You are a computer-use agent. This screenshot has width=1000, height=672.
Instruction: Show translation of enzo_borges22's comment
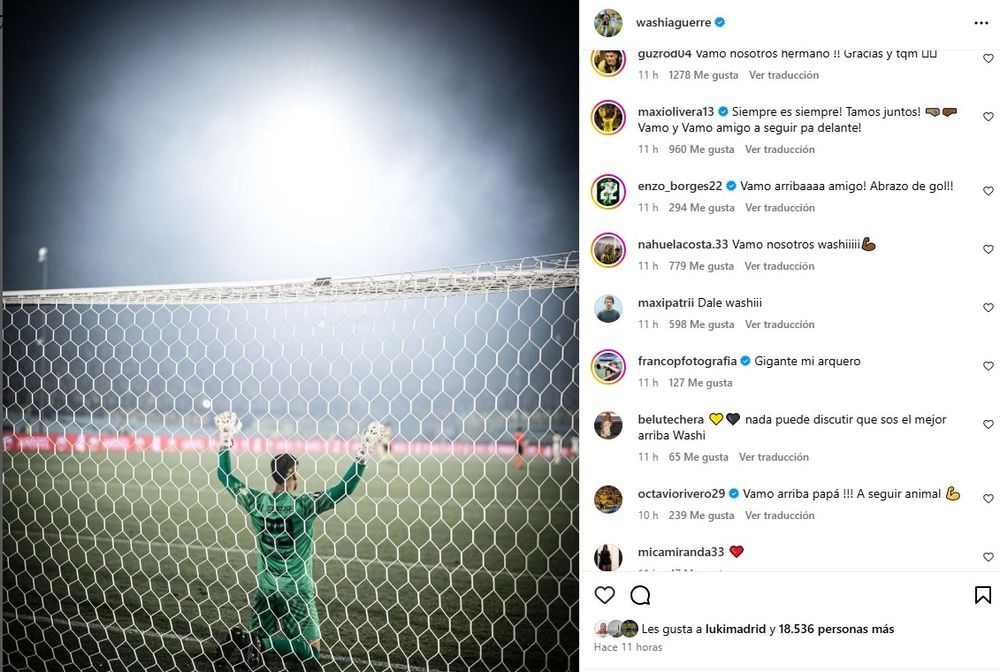779,208
